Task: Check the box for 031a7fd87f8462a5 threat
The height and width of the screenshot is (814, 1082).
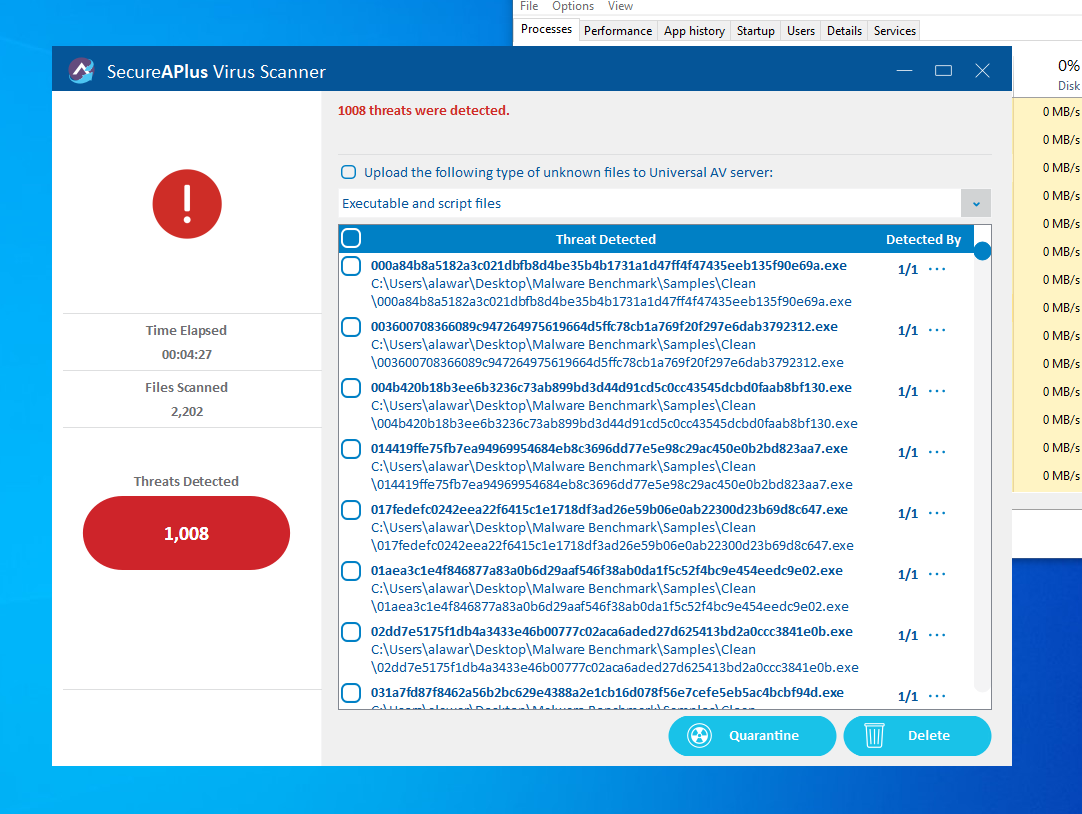Action: 351,693
